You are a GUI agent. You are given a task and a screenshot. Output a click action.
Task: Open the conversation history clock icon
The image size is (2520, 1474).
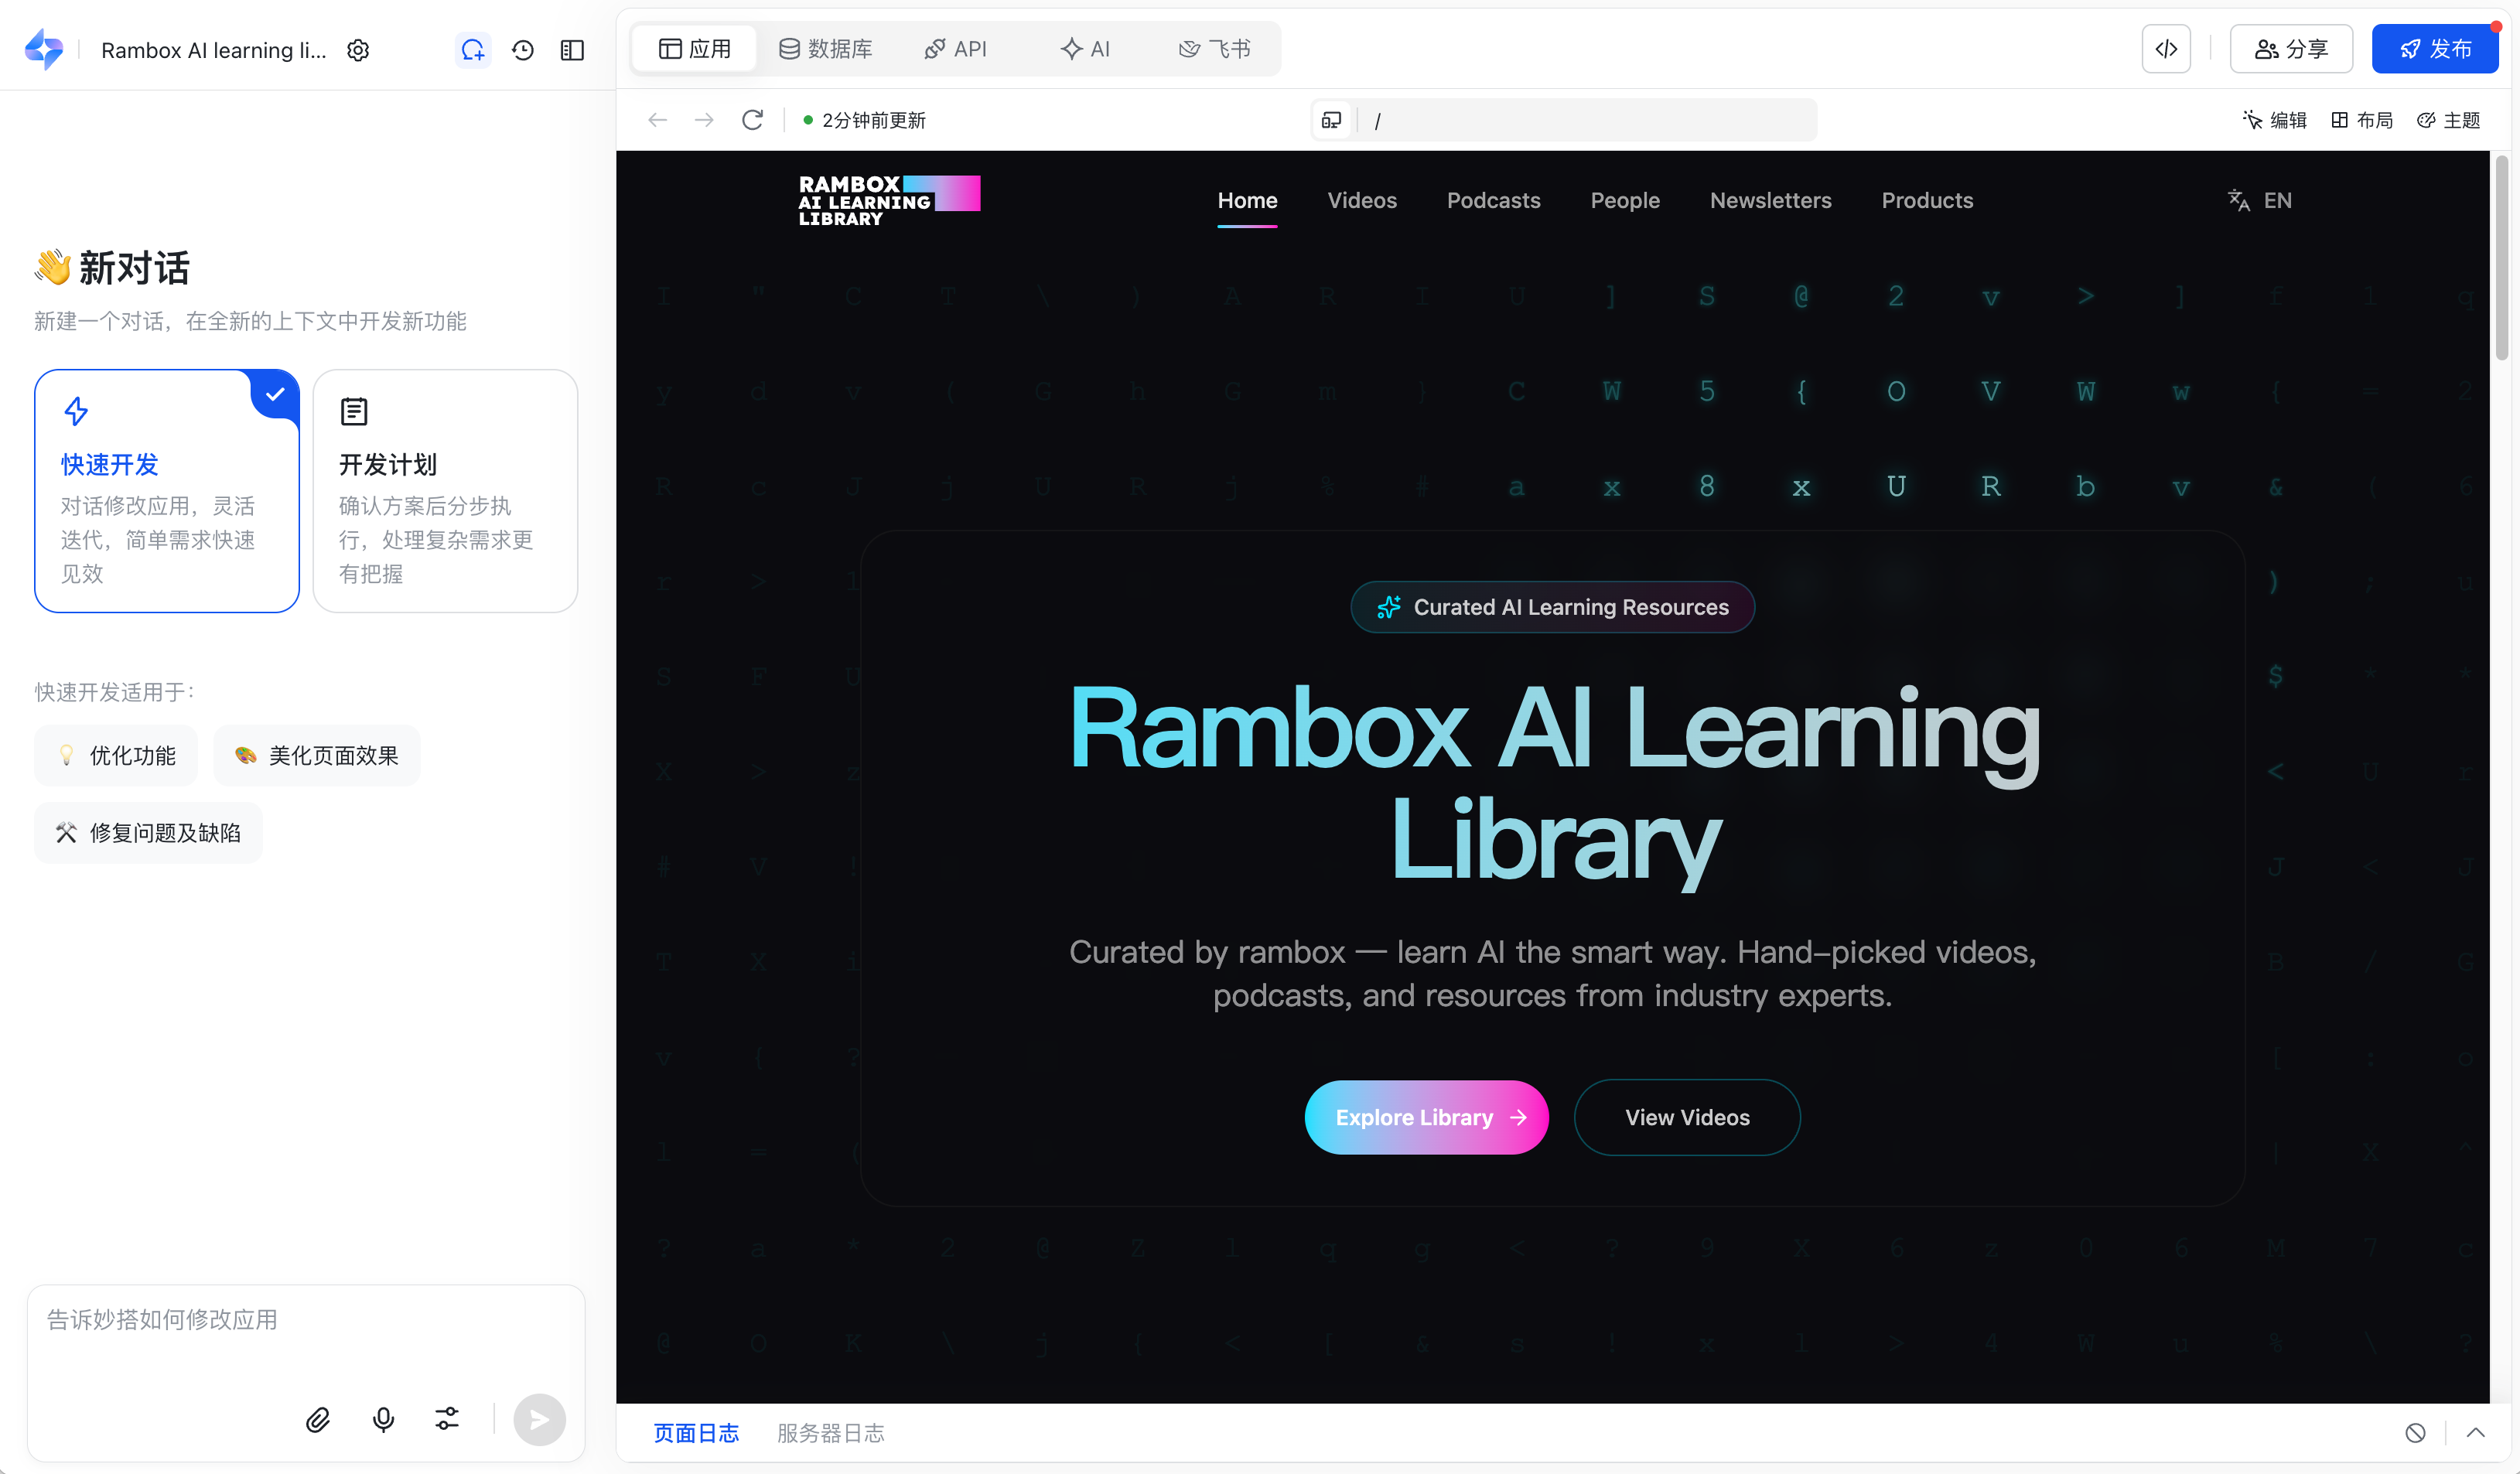point(522,50)
